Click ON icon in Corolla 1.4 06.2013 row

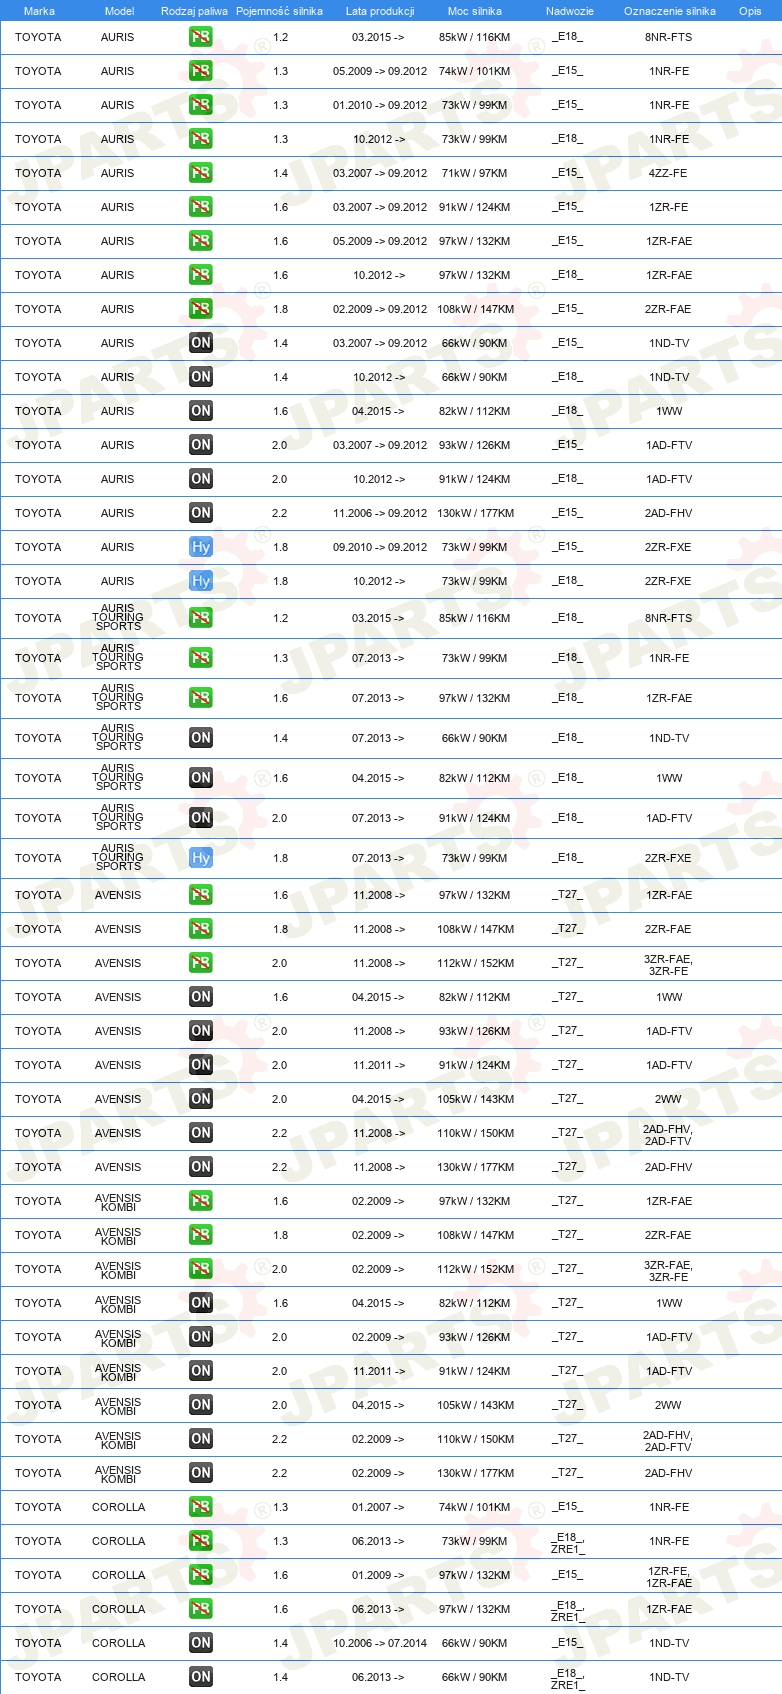(x=201, y=1677)
